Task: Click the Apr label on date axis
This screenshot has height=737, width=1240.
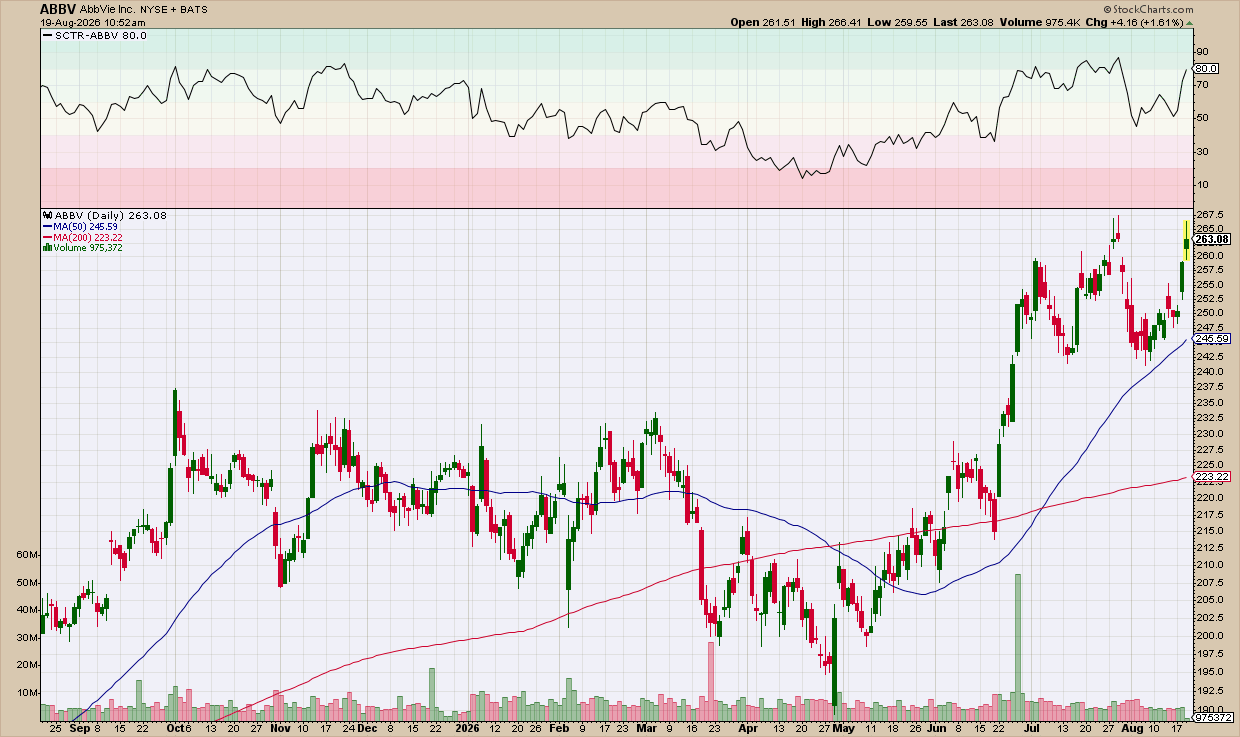Action: (747, 728)
